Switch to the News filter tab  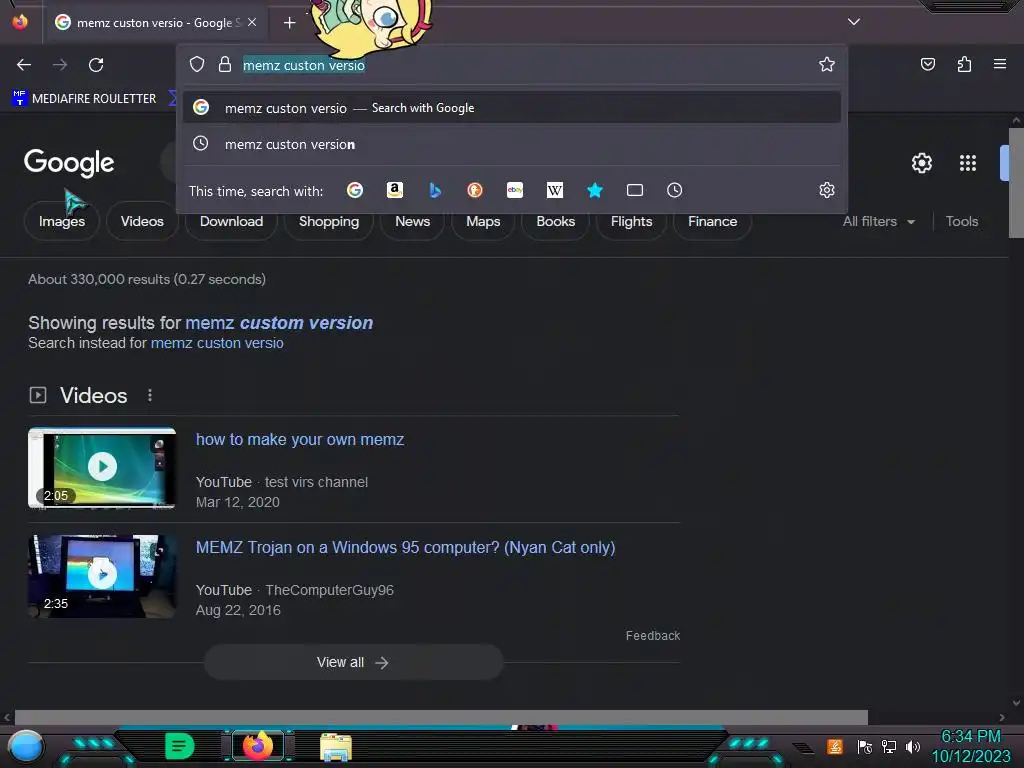click(412, 221)
